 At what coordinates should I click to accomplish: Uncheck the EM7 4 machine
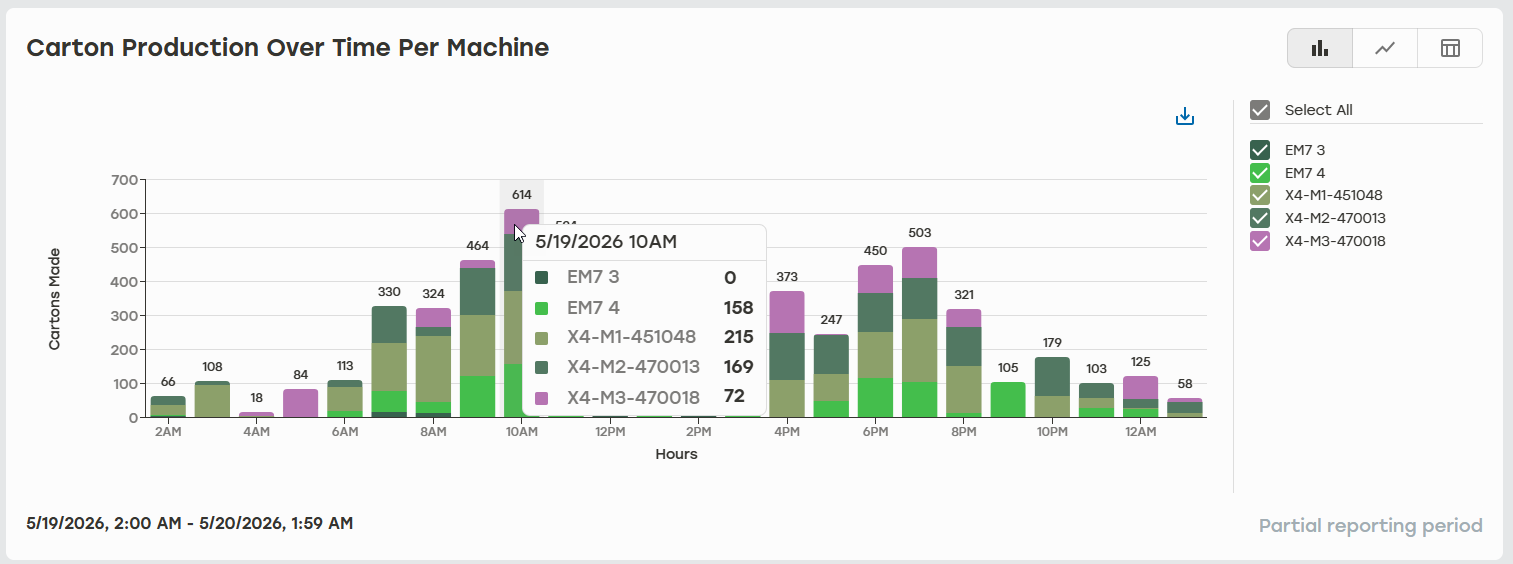point(1260,173)
